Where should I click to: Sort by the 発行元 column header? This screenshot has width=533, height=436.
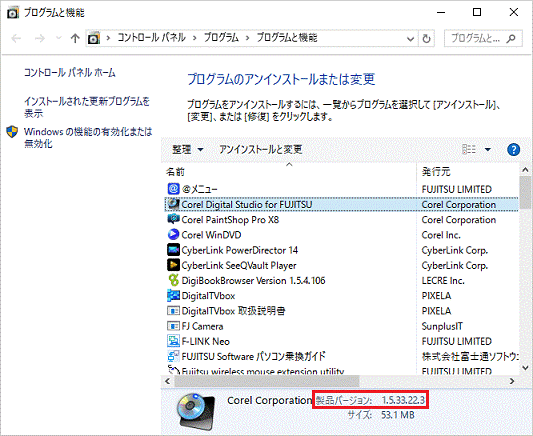pyautogui.click(x=436, y=172)
